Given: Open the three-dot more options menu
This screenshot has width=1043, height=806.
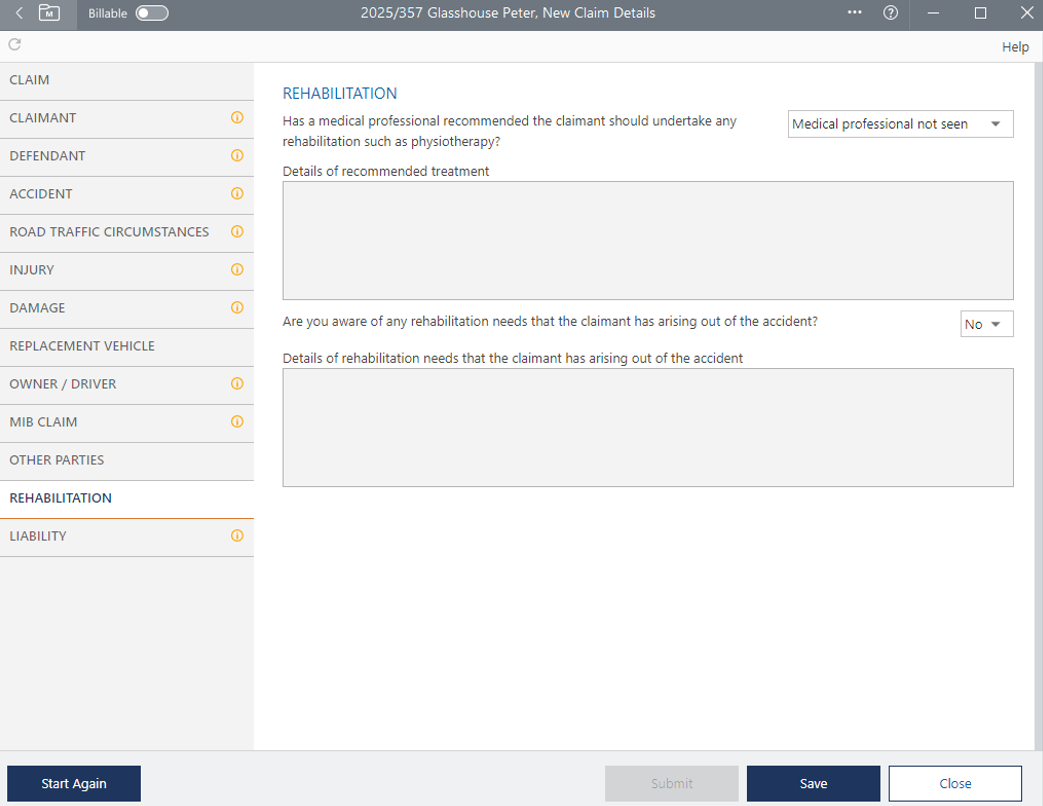Looking at the screenshot, I should tap(854, 13).
